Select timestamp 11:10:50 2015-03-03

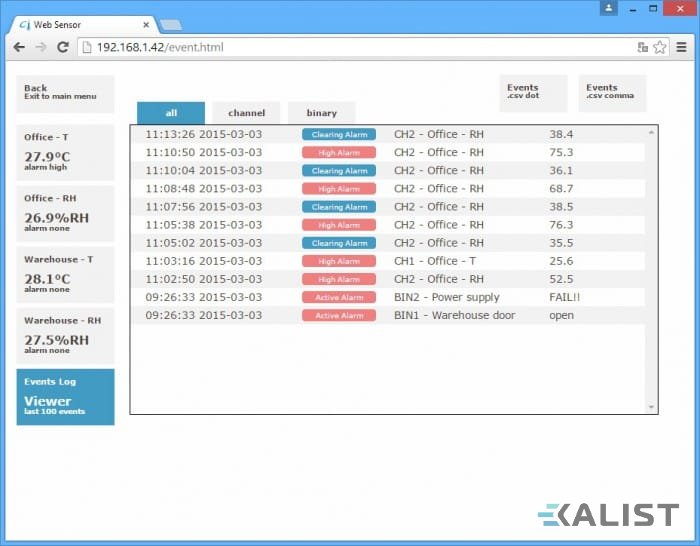click(x=204, y=153)
